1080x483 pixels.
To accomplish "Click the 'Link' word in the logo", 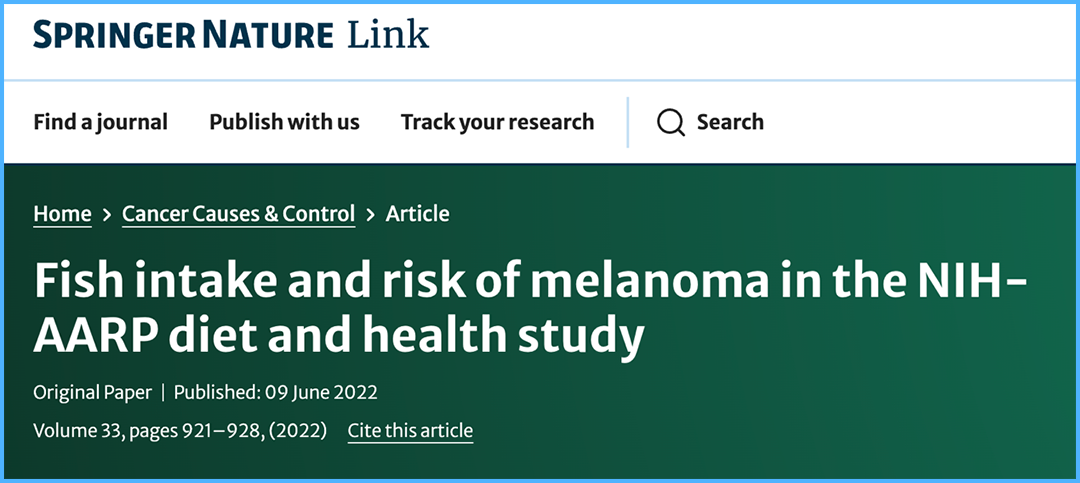I will click(x=388, y=34).
